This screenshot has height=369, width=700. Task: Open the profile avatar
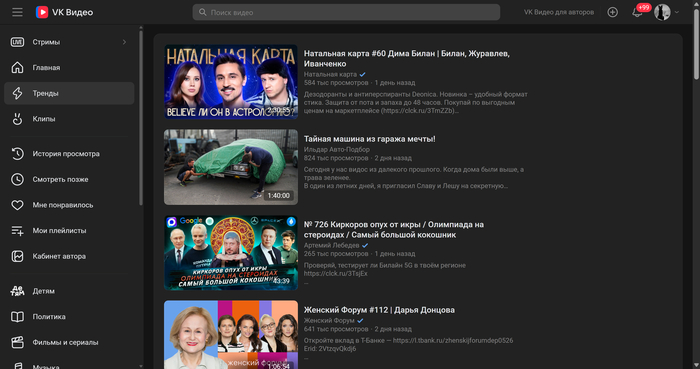coord(662,12)
